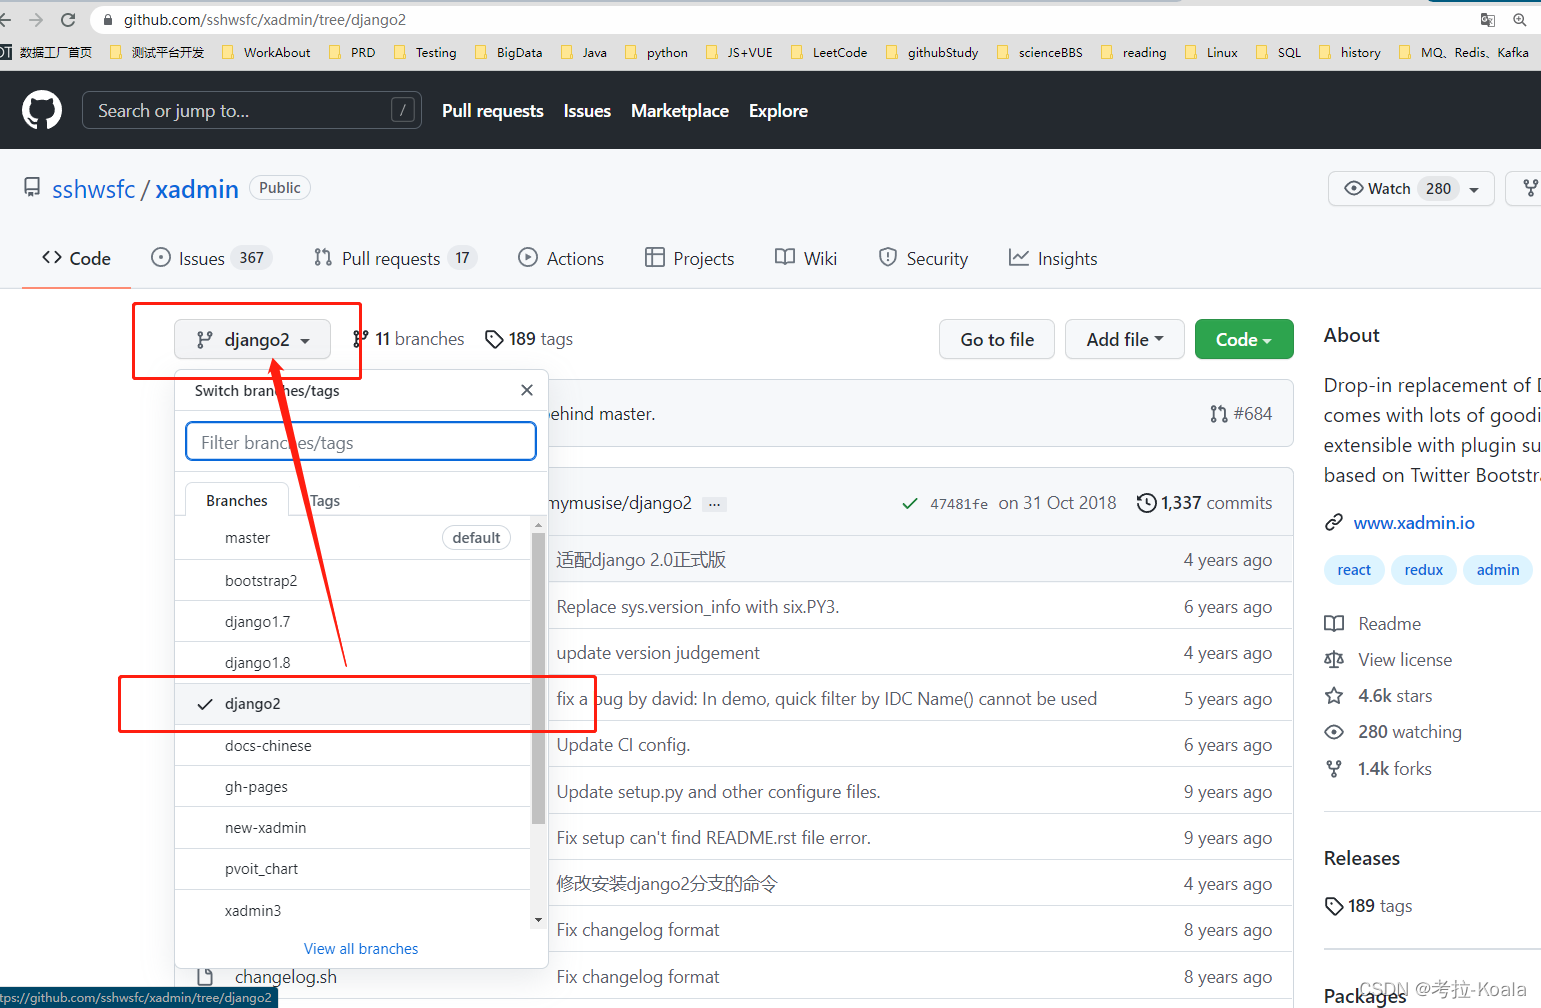Click the repository book icon before sshwsfc
The image size is (1541, 1008).
(32, 187)
